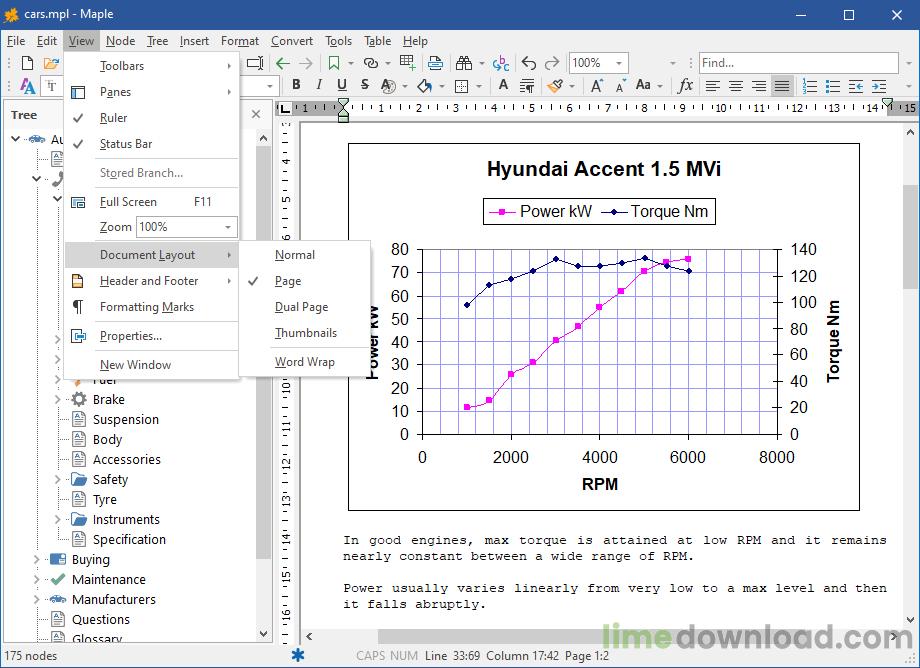This screenshot has height=668, width=920.
Task: Select the checked Page layout option
Action: [x=305, y=281]
